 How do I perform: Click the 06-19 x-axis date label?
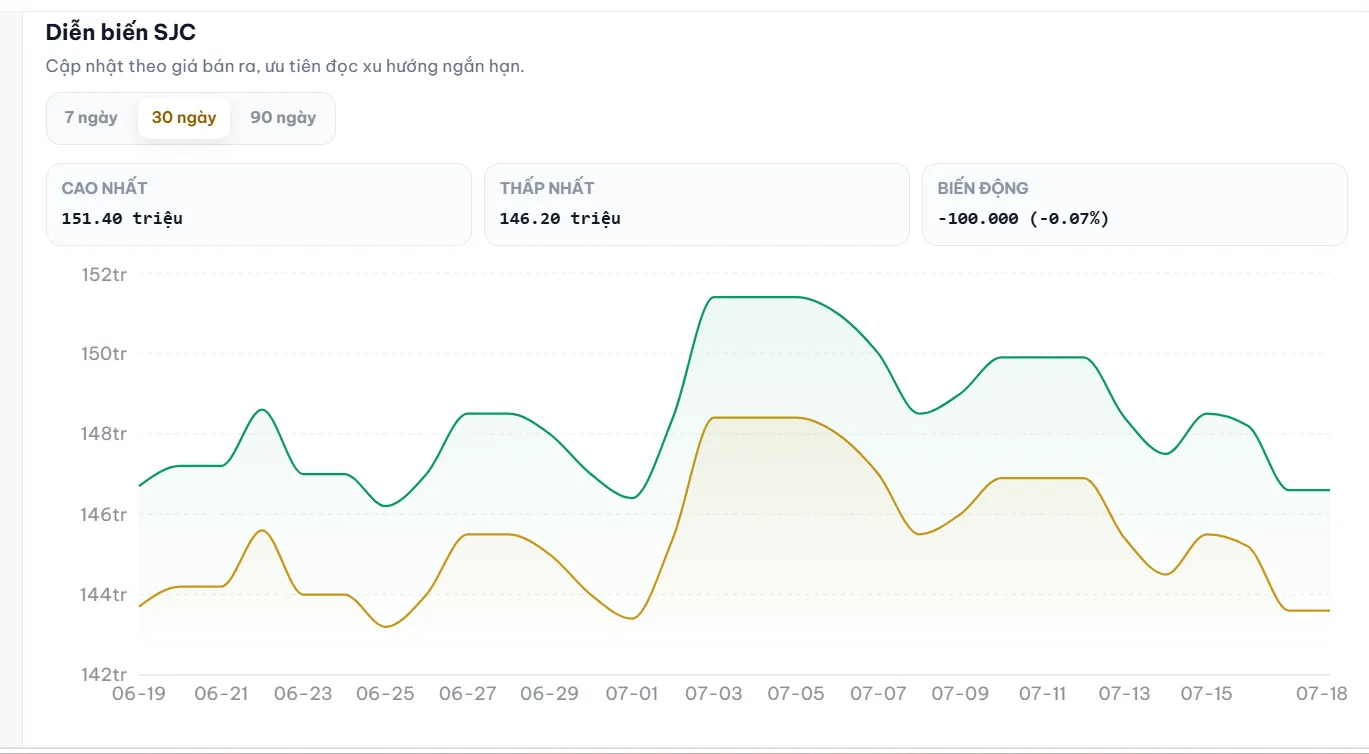tap(139, 693)
